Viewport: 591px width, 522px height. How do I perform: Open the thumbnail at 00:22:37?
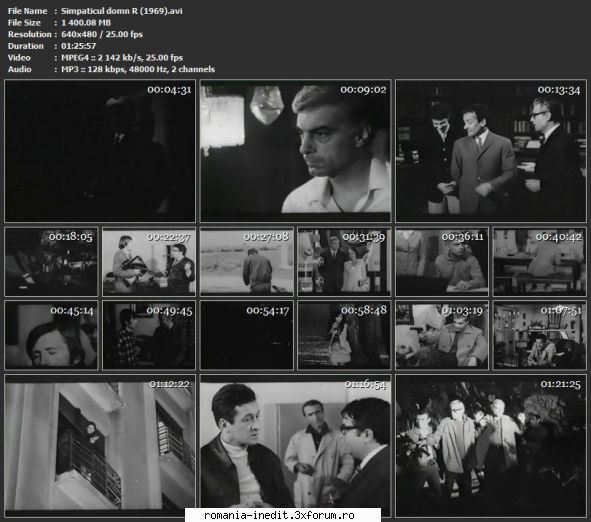pos(149,261)
